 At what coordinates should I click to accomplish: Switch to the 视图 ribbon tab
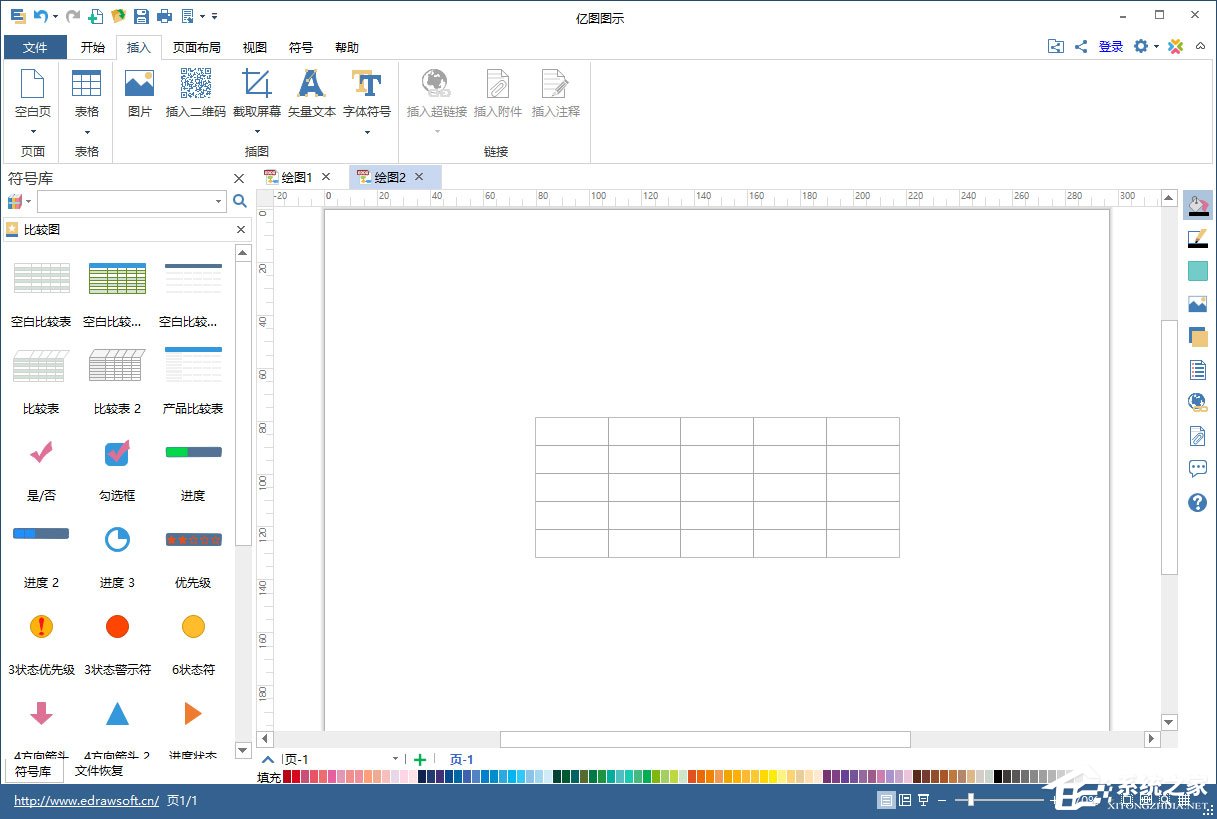(x=255, y=47)
